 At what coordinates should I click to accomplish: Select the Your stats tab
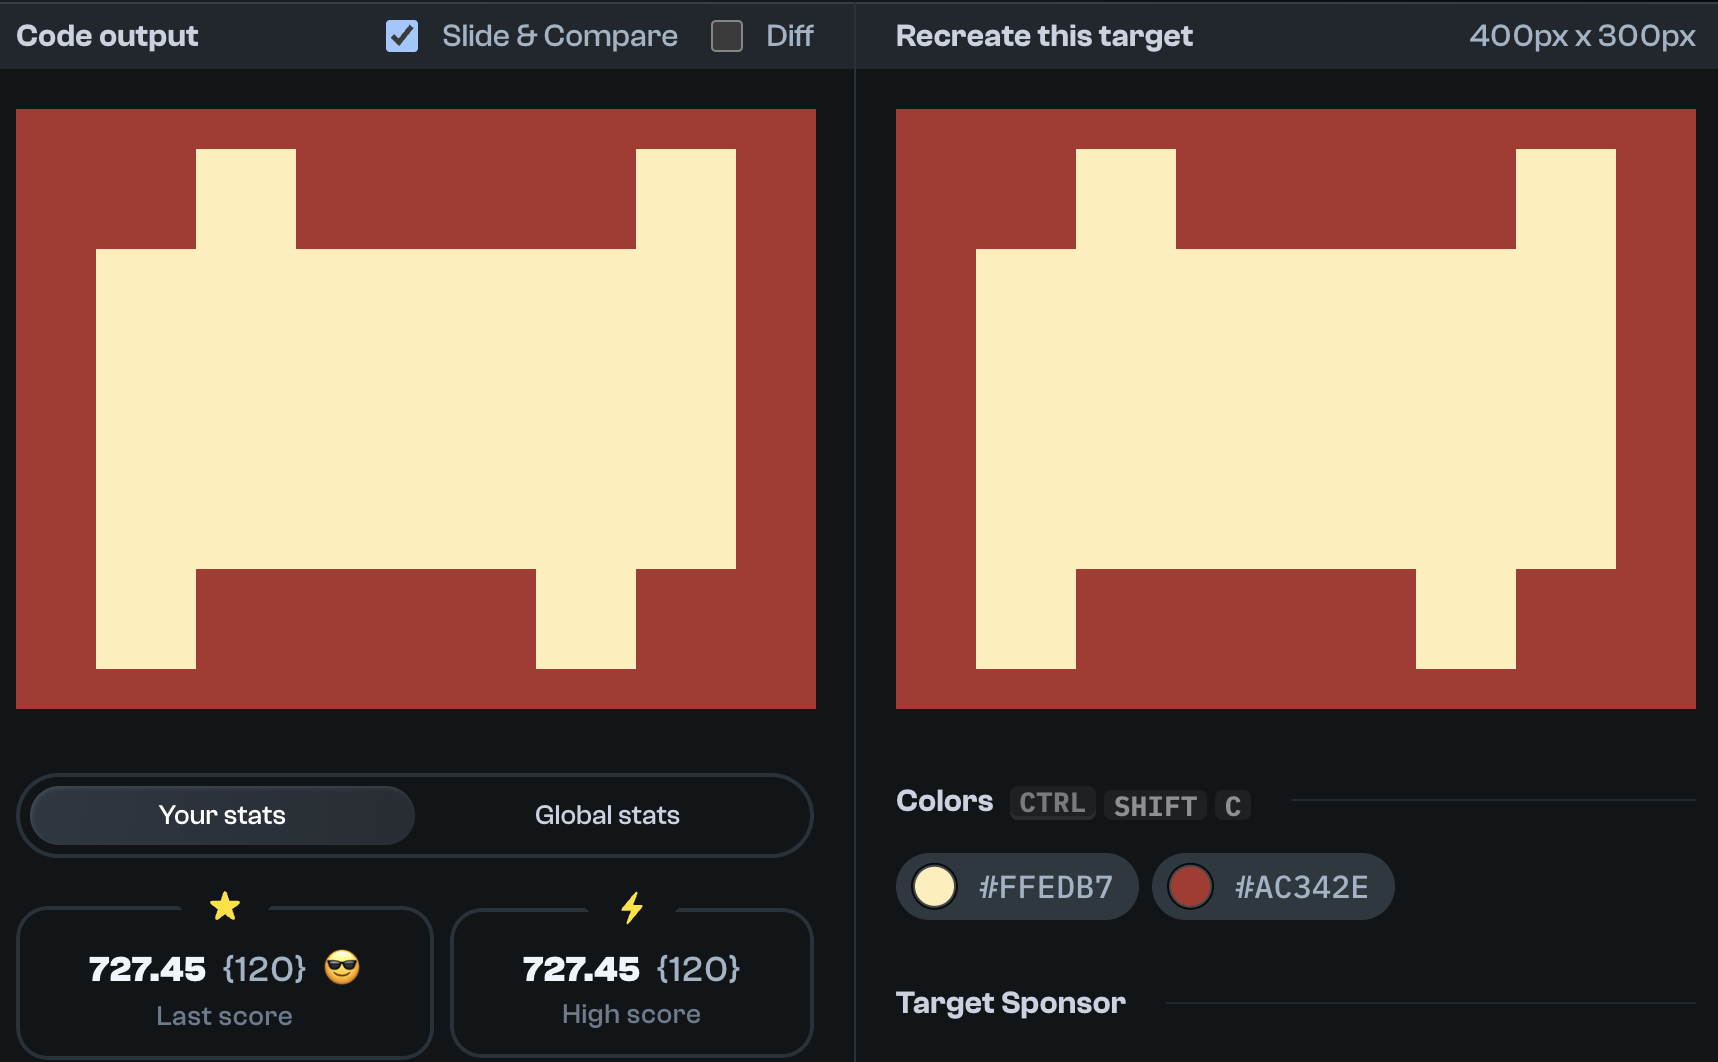point(221,815)
